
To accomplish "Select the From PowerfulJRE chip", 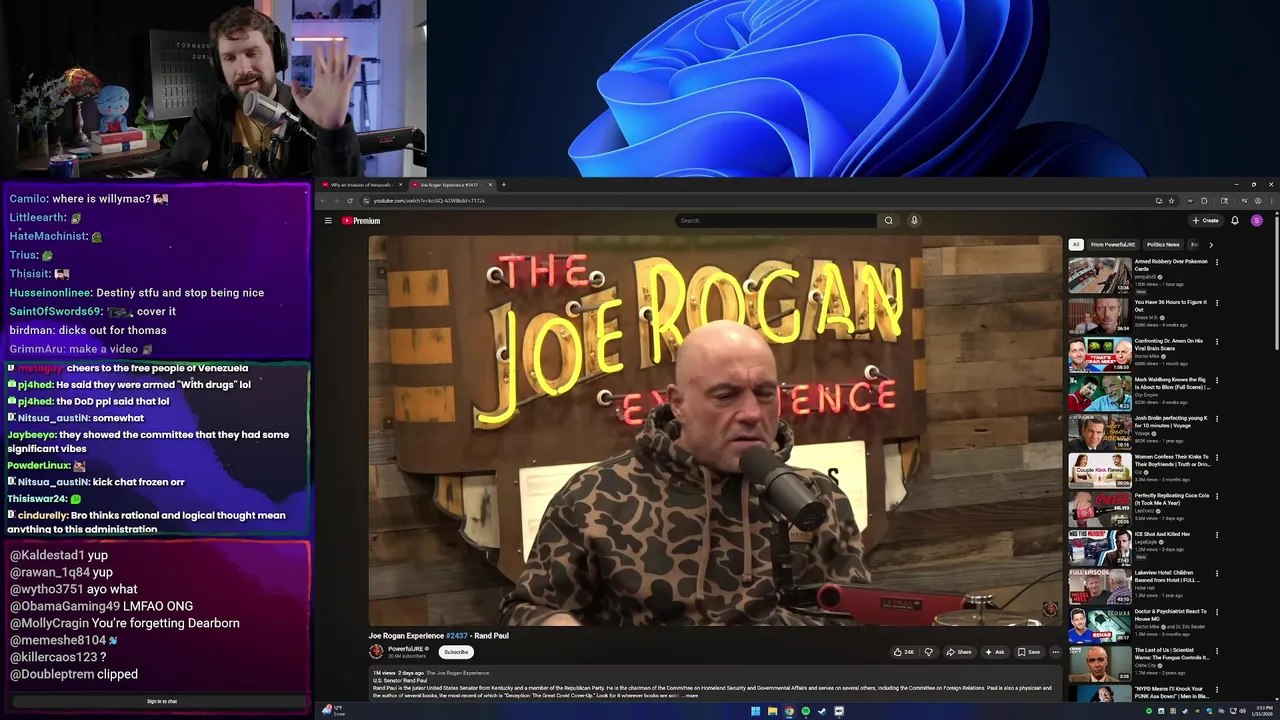I will click(1113, 244).
